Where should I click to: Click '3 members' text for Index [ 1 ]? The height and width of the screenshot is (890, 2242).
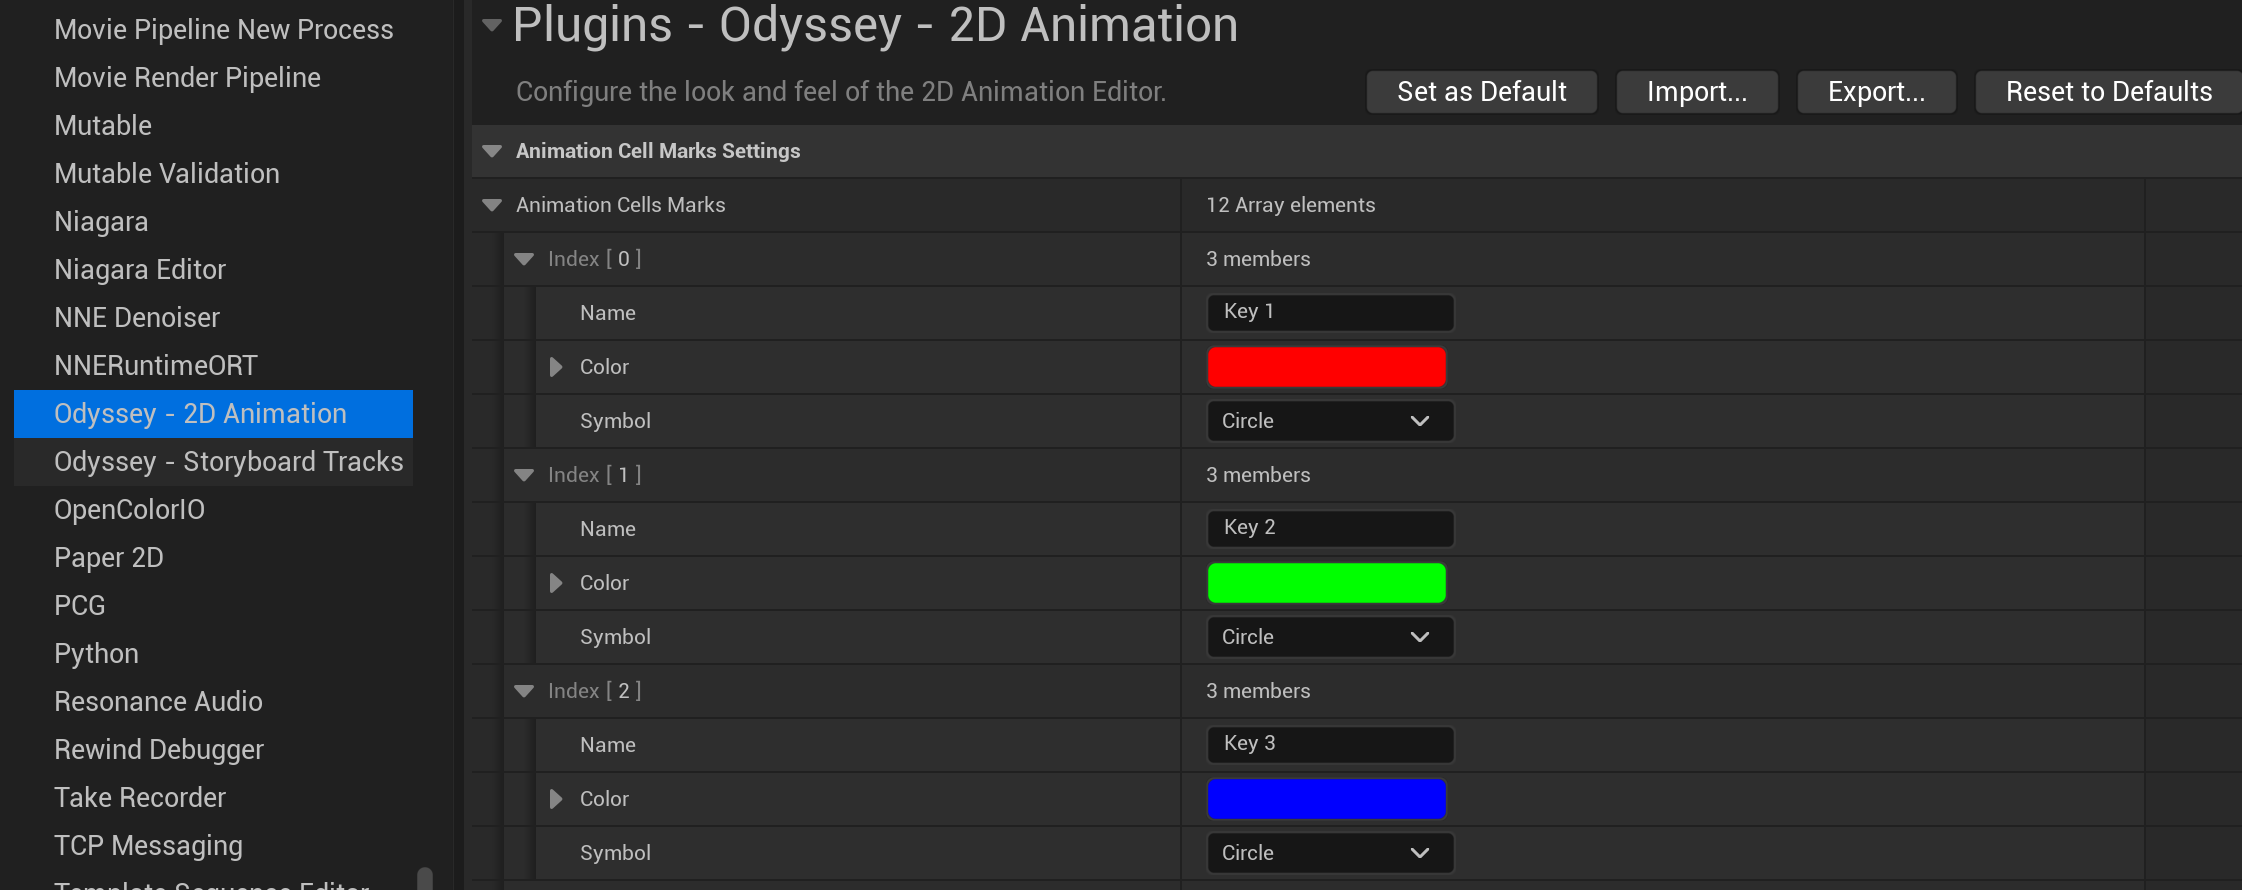pyautogui.click(x=1258, y=475)
